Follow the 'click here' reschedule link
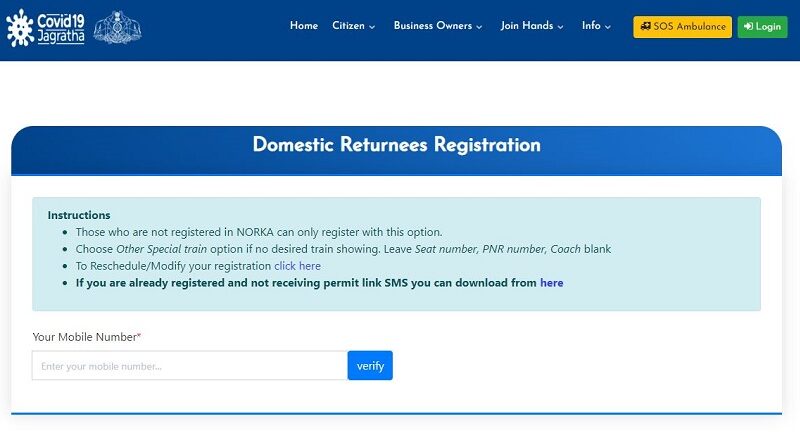The width and height of the screenshot is (800, 445). (x=297, y=266)
